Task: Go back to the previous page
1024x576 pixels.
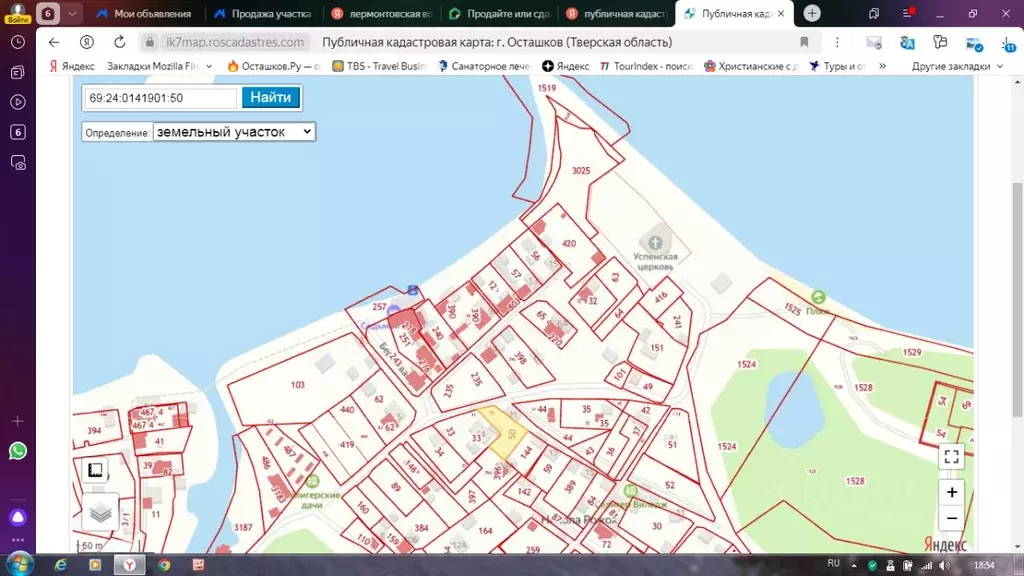Action: (54, 42)
